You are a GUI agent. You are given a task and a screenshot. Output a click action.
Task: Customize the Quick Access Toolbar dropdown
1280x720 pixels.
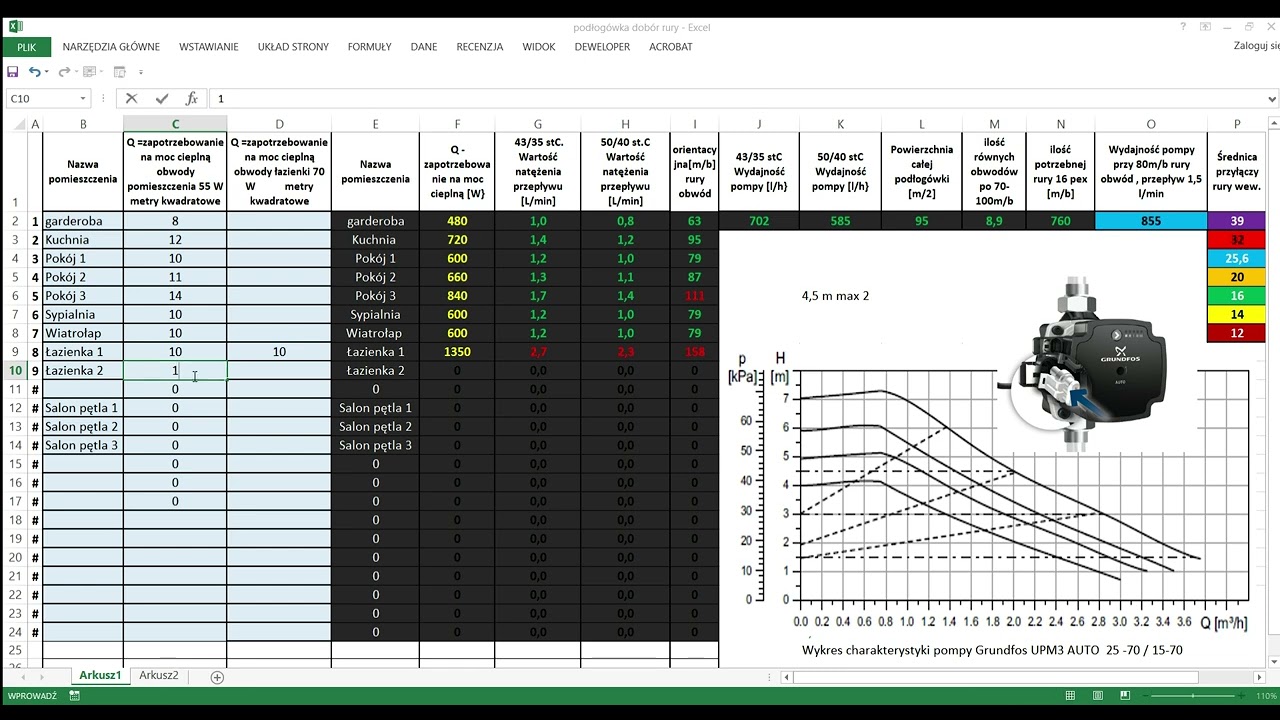(x=141, y=72)
